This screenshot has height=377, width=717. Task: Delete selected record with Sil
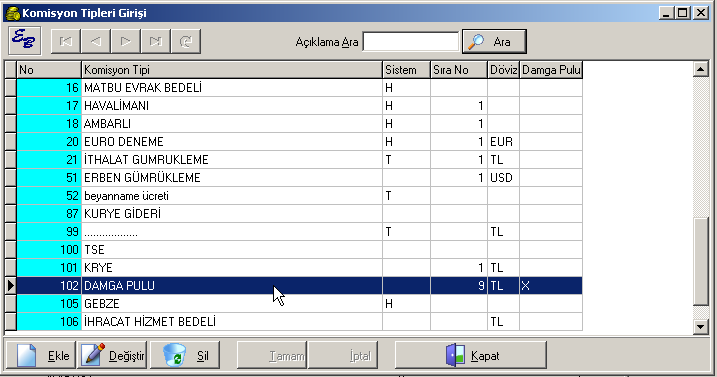pyautogui.click(x=185, y=355)
